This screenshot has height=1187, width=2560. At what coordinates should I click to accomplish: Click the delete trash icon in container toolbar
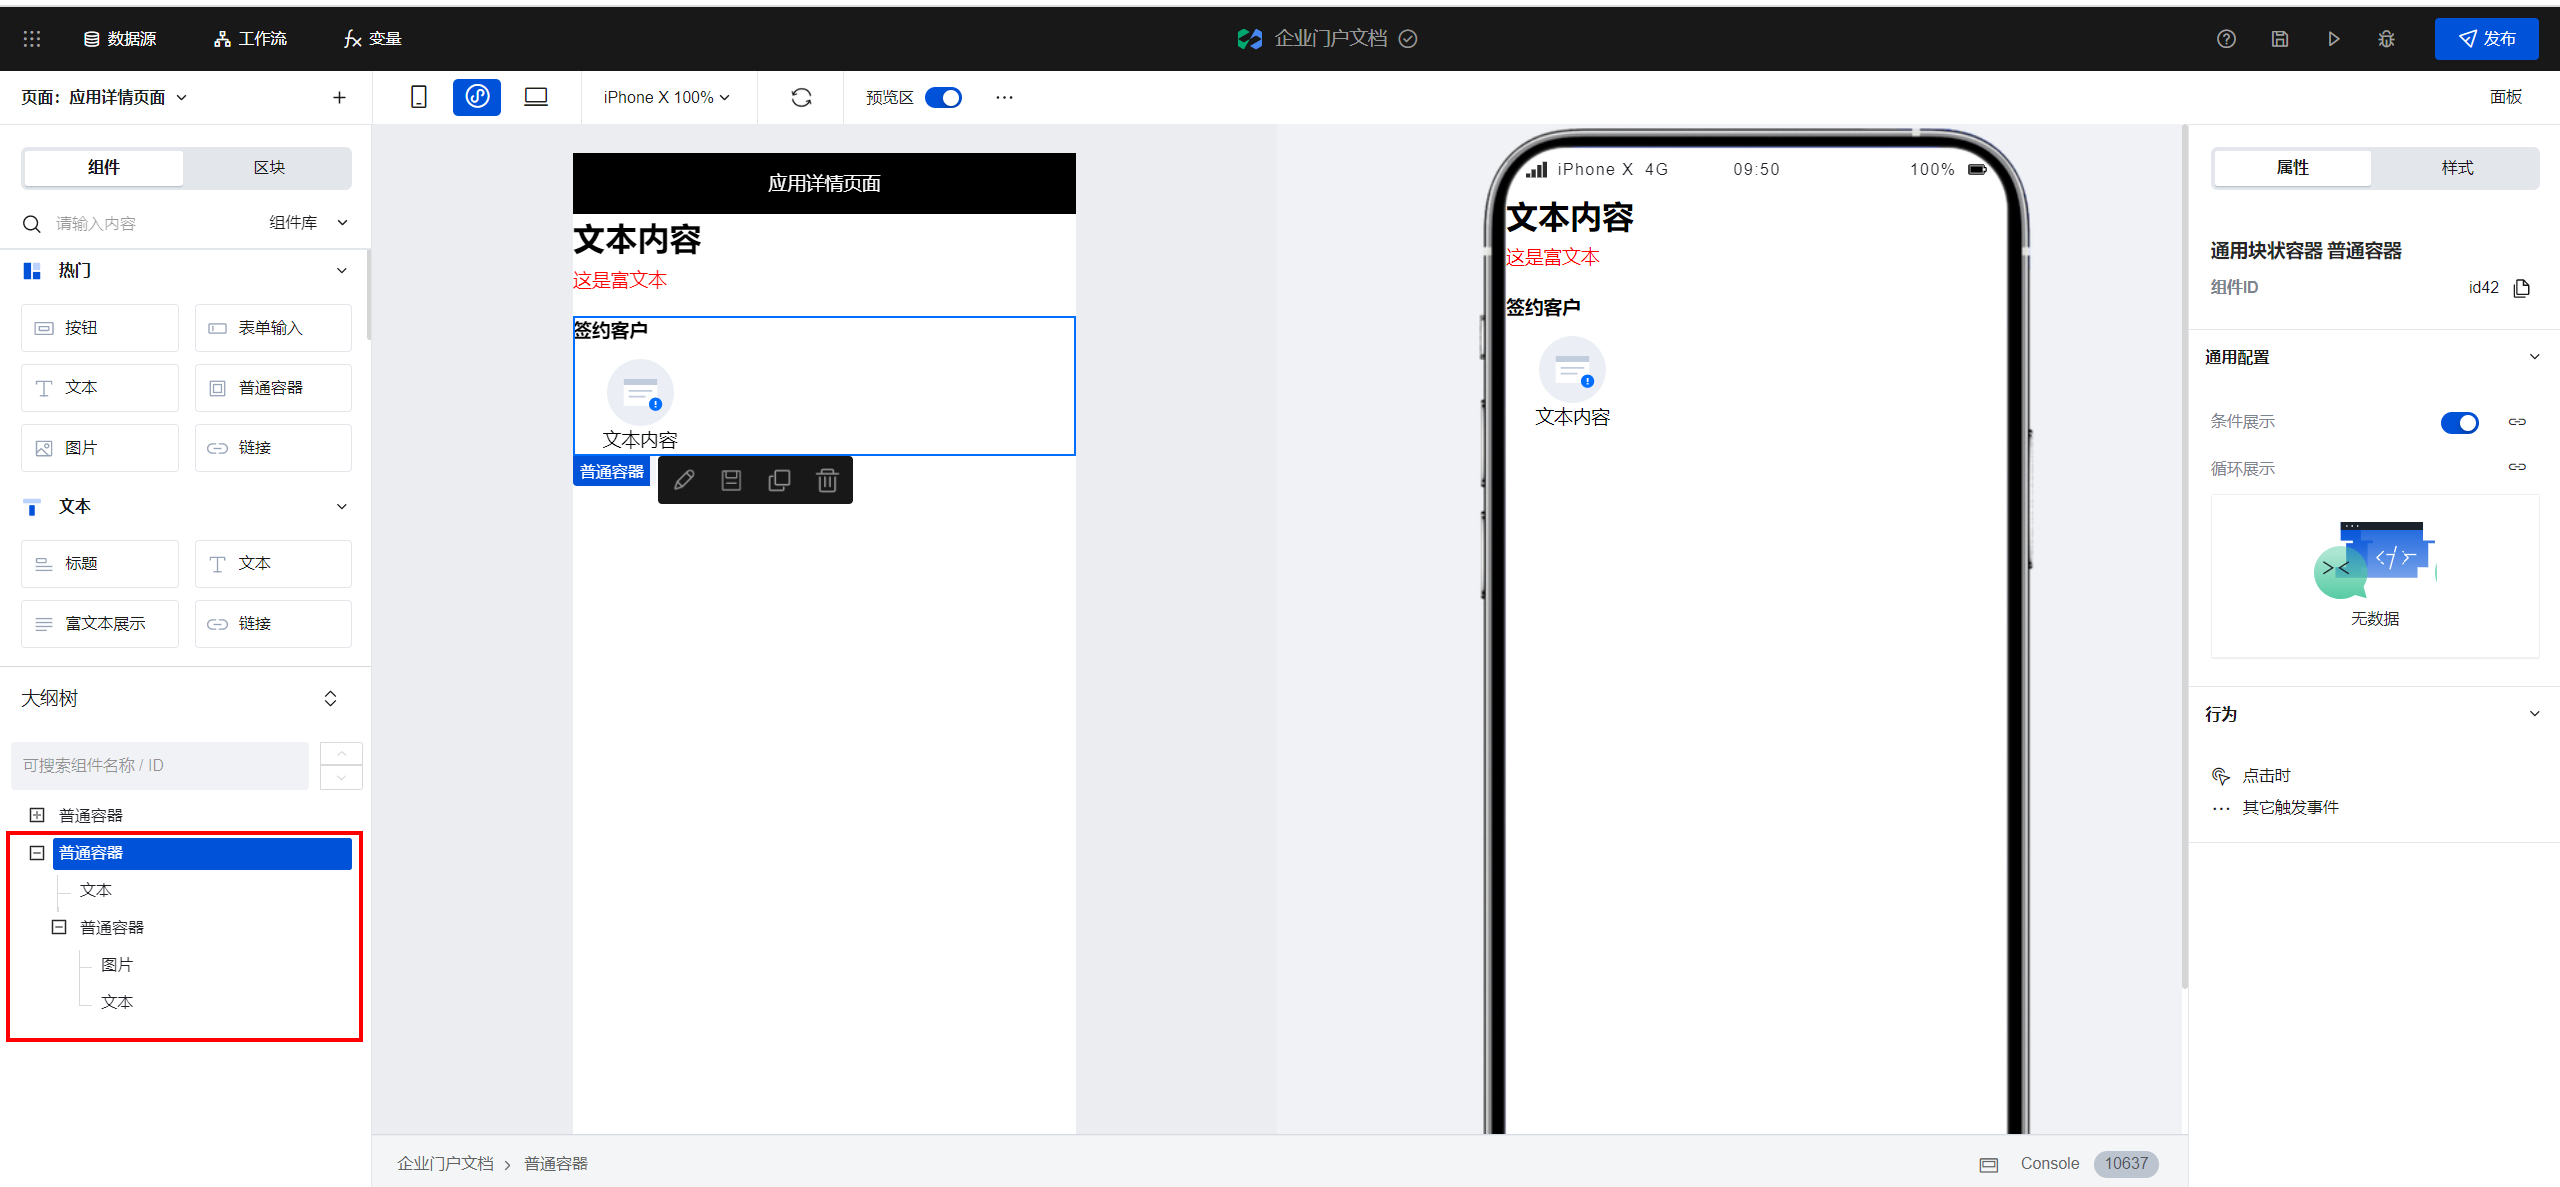point(827,481)
